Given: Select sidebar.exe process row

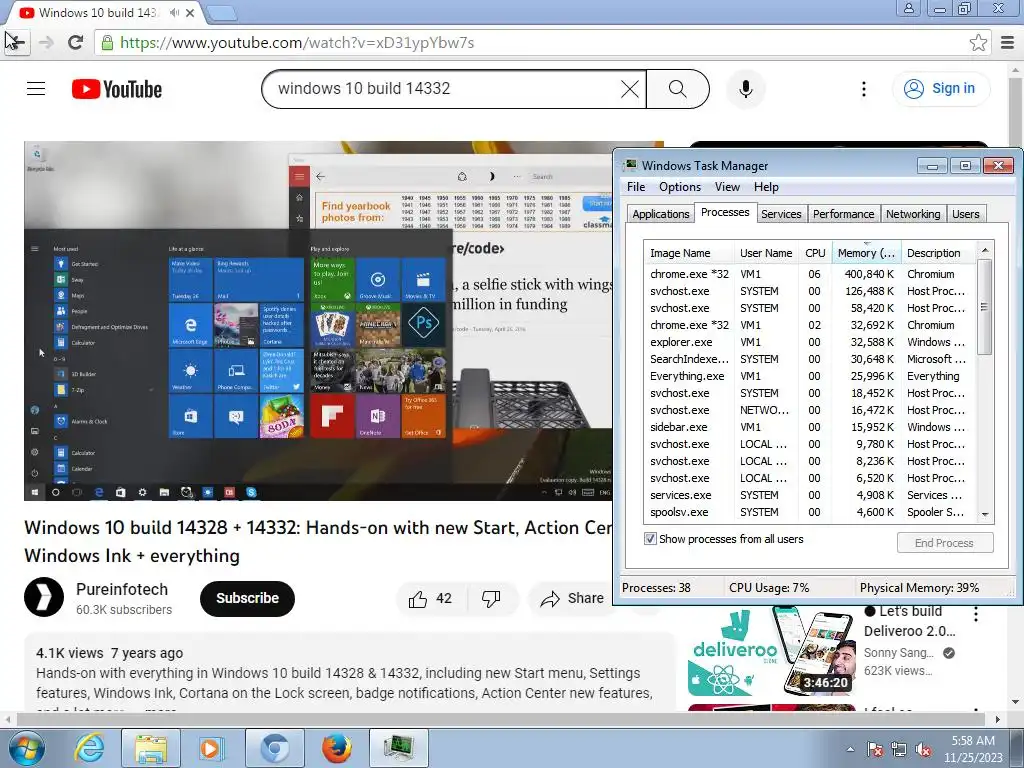Looking at the screenshot, I should pyautogui.click(x=810, y=427).
